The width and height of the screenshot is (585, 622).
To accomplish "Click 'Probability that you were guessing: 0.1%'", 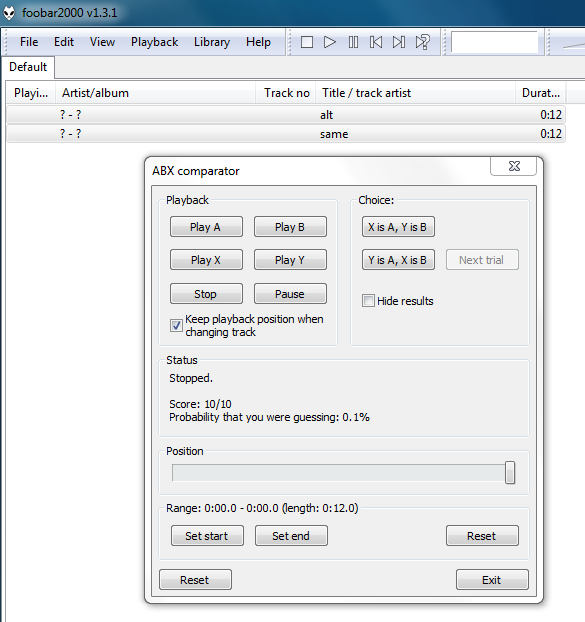I will (x=269, y=417).
